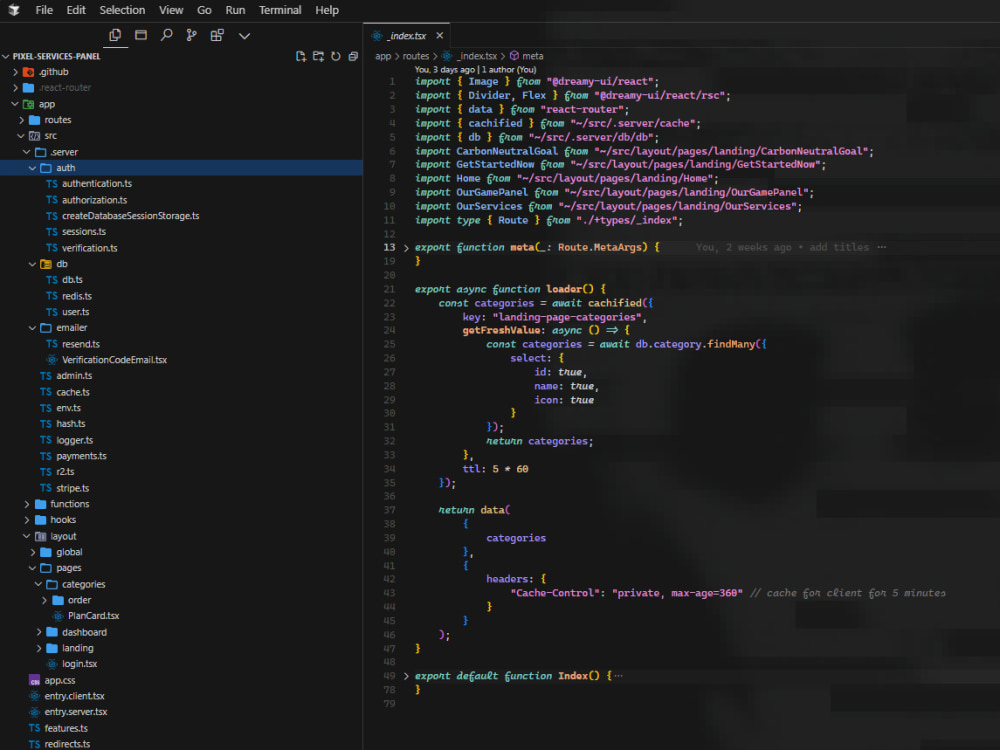Screen dimensions: 1000x750
Task: Open redis.ts file
Action: coord(77,296)
